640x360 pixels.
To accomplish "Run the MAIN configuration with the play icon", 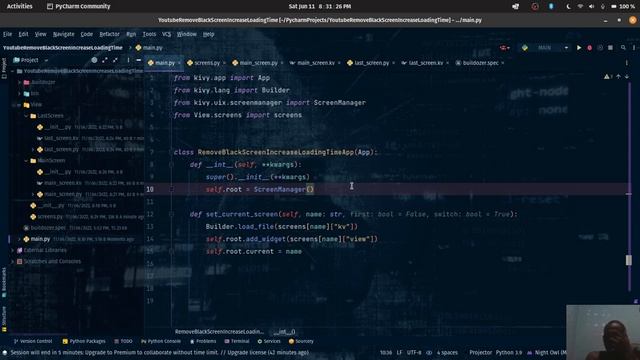I will 579,48.
